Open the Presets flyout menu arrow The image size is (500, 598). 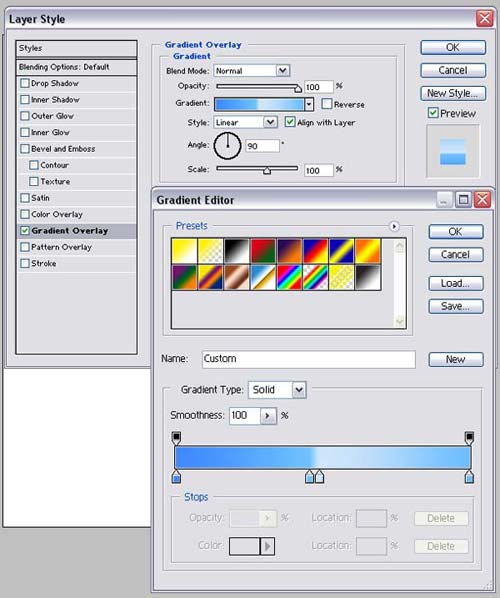tap(394, 227)
